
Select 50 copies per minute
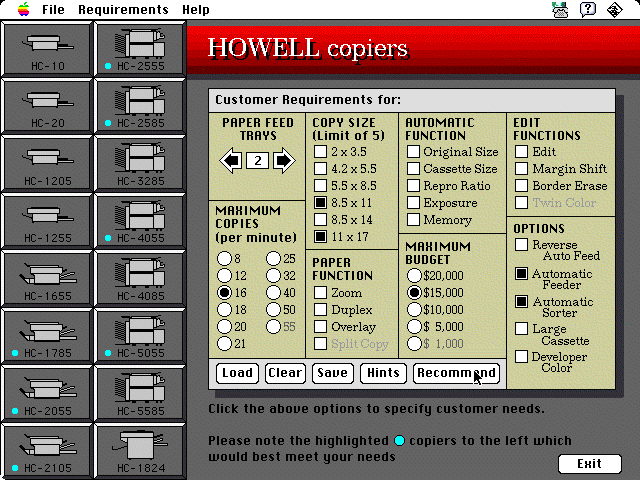click(273, 310)
